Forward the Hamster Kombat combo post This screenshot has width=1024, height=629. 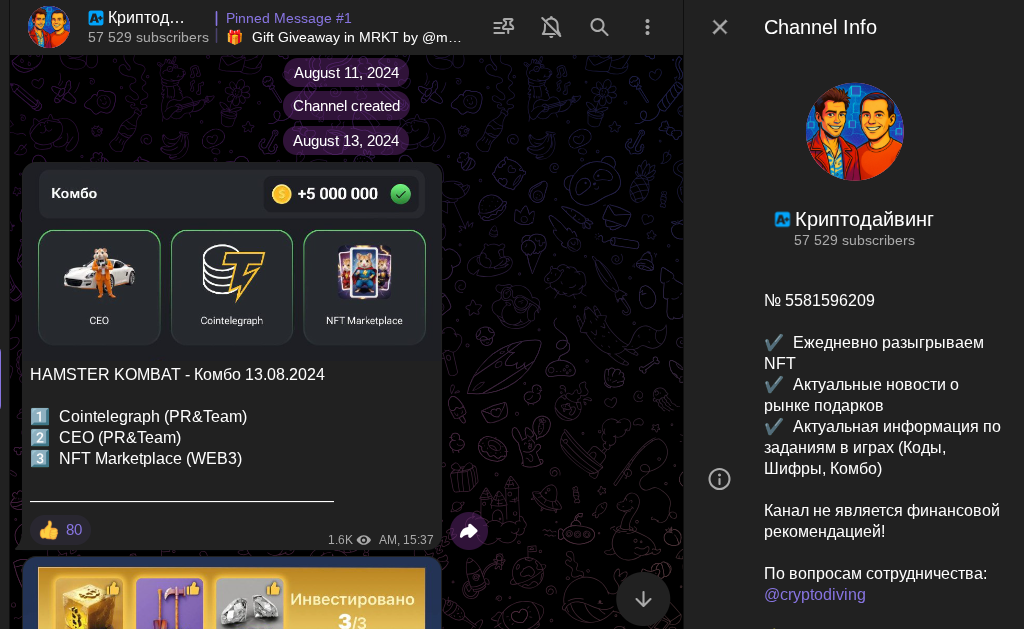[x=469, y=531]
